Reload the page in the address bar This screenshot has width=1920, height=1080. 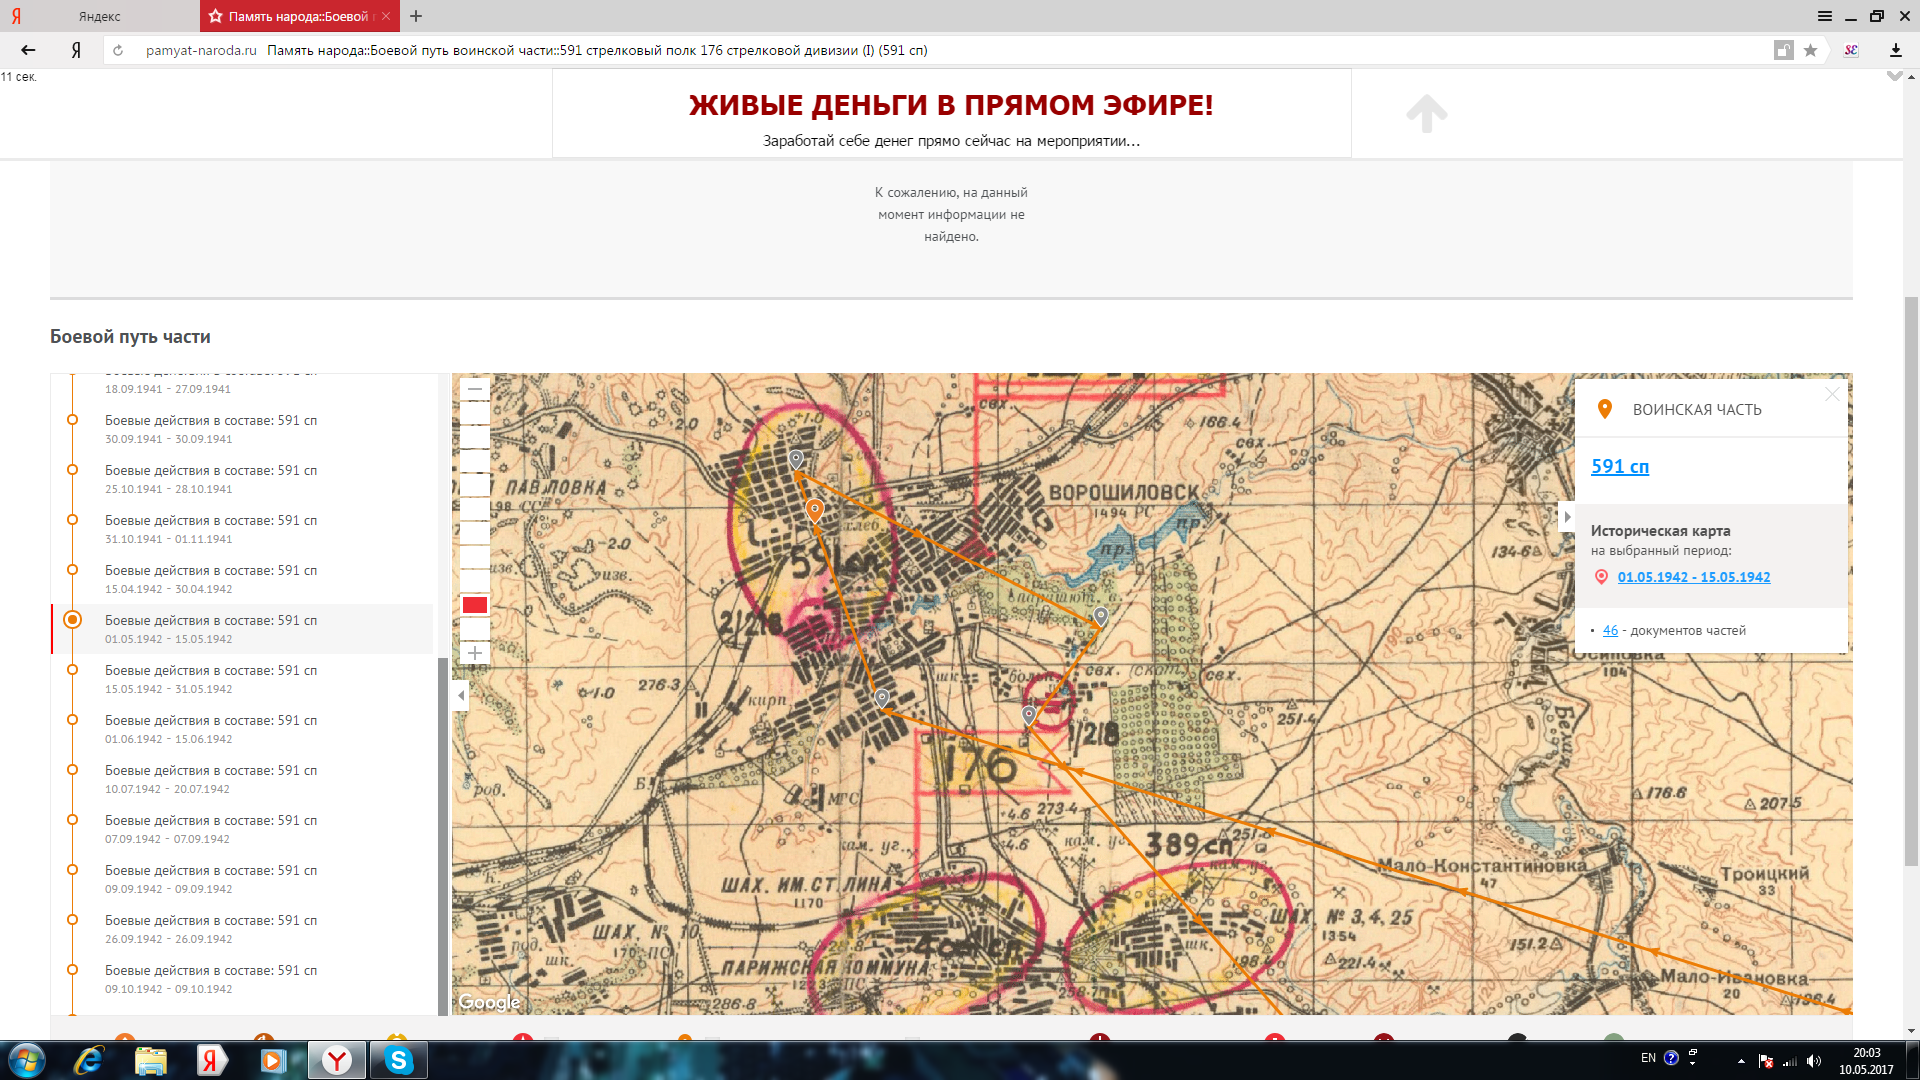(118, 50)
